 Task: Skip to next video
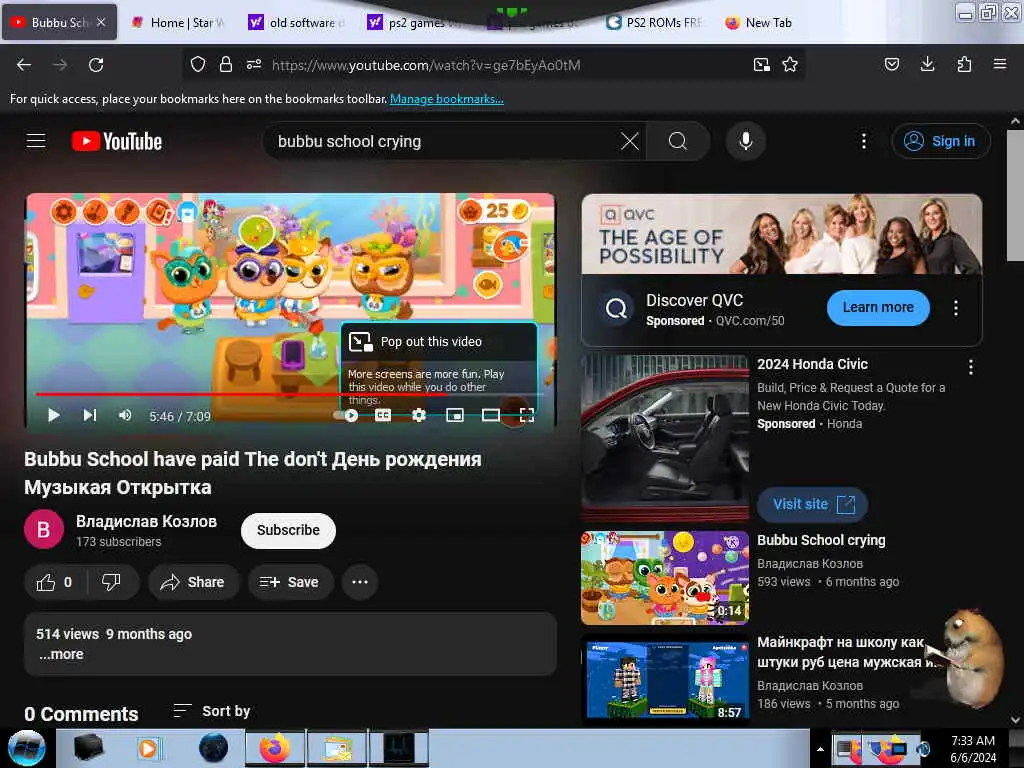(89, 415)
